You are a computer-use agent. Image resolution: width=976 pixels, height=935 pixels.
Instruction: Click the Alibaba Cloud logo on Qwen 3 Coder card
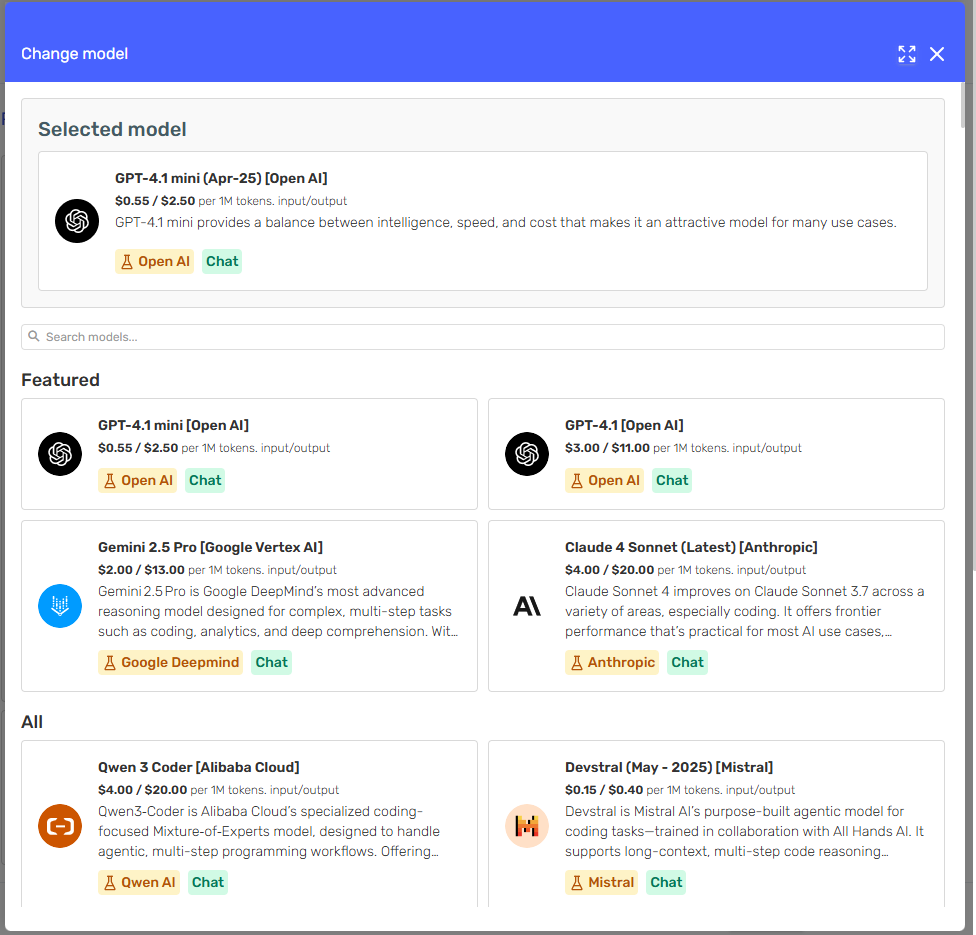[60, 826]
